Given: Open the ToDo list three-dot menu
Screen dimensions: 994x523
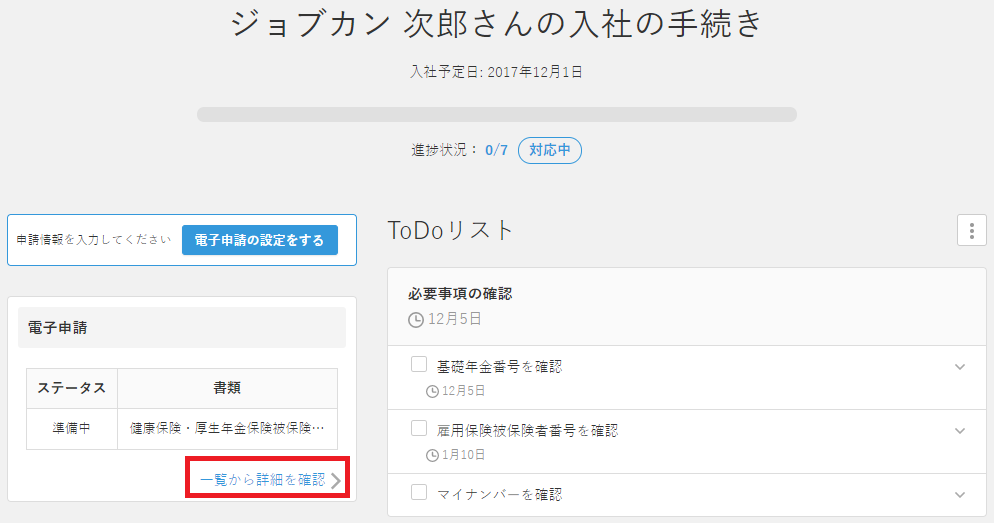Looking at the screenshot, I should tap(971, 230).
